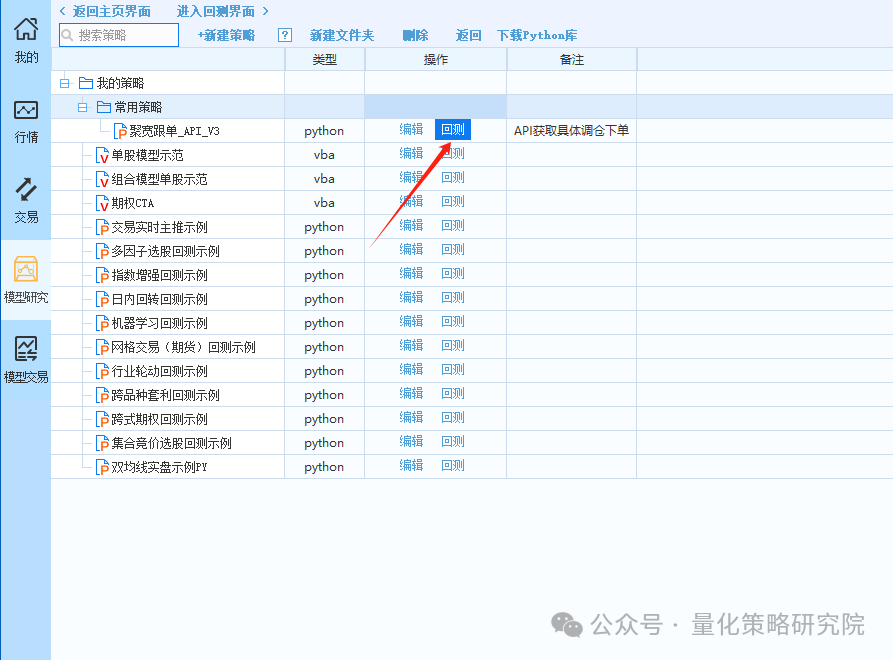
Task: Collapse the 常用策略 folder node
Action: coord(83,107)
